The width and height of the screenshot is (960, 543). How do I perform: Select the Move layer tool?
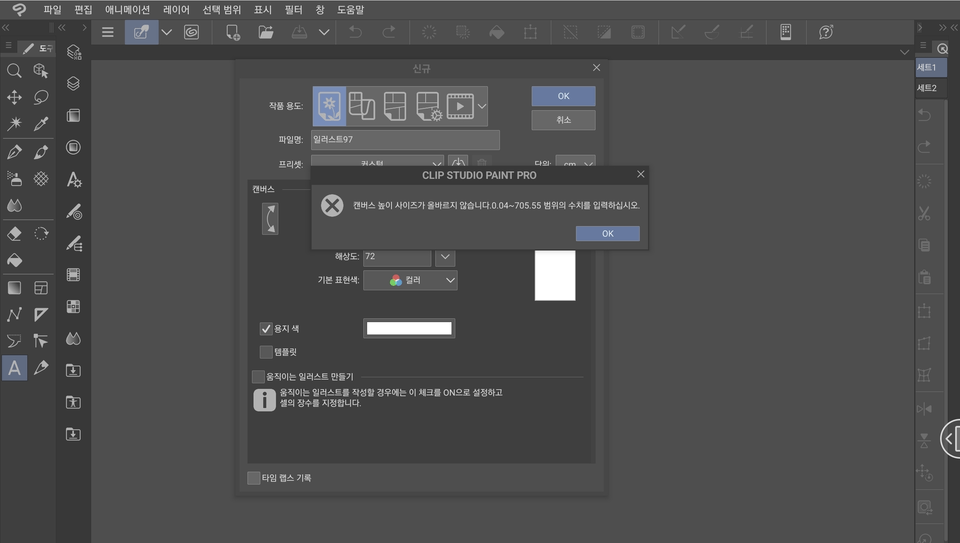pos(14,97)
